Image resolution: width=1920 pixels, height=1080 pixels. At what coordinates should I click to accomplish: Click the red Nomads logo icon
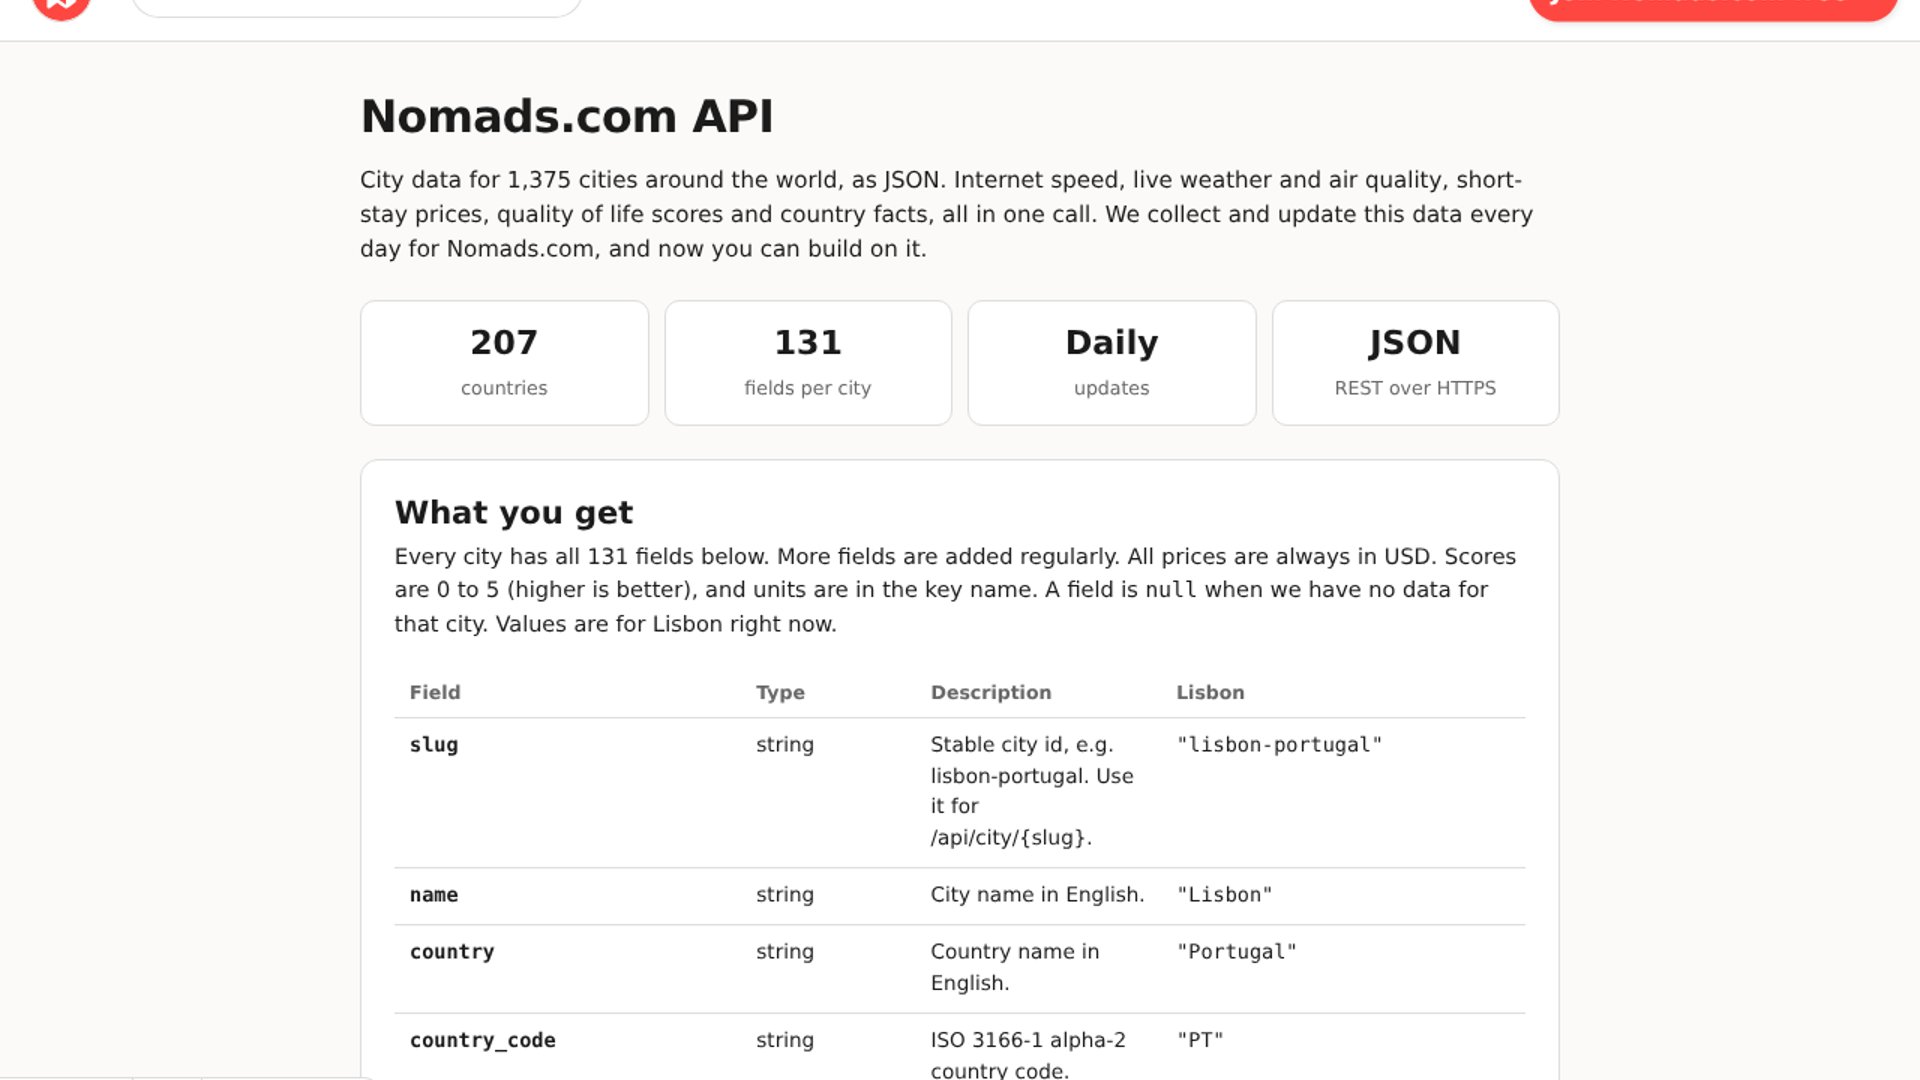[61, 6]
